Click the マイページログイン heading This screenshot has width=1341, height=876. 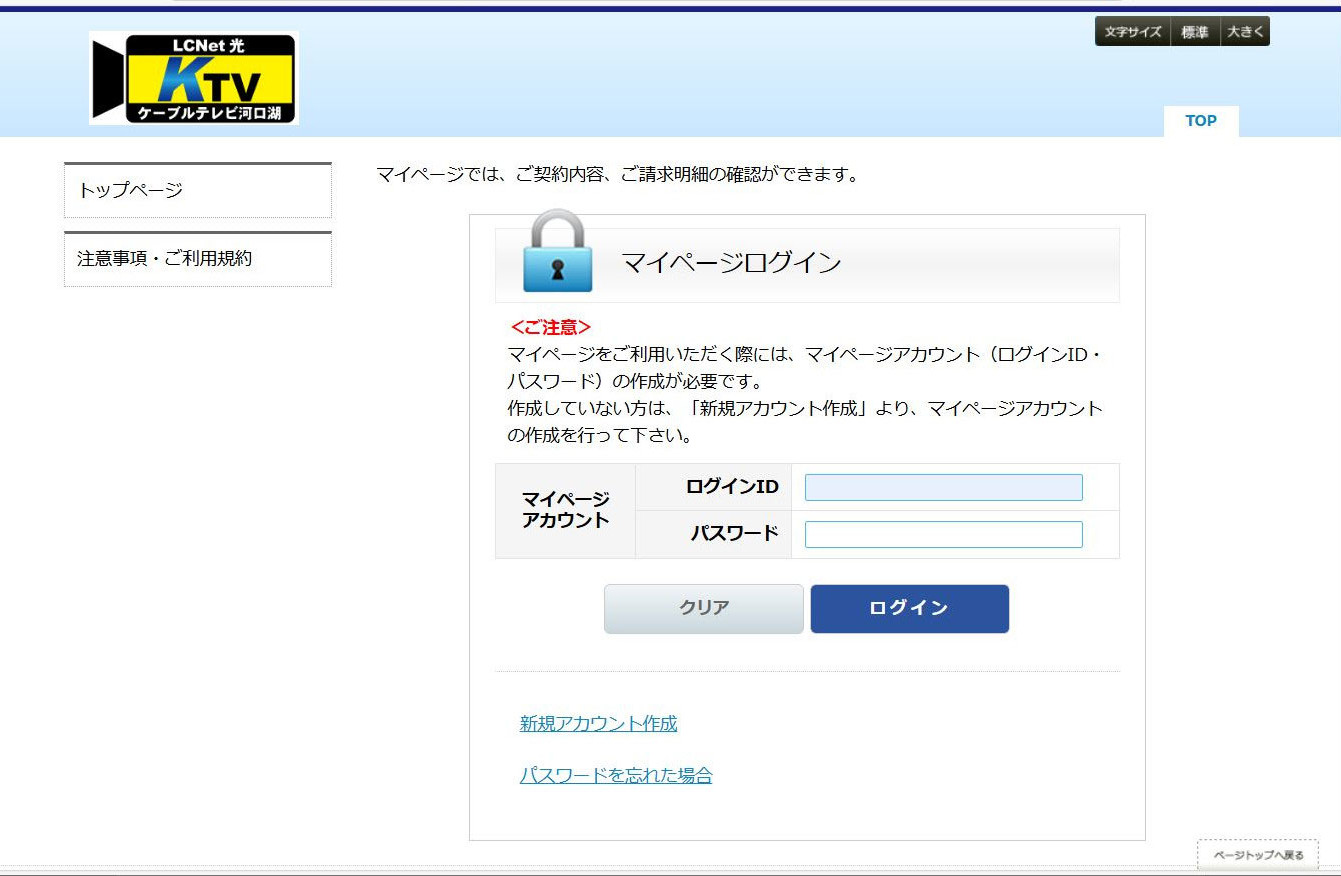point(731,264)
